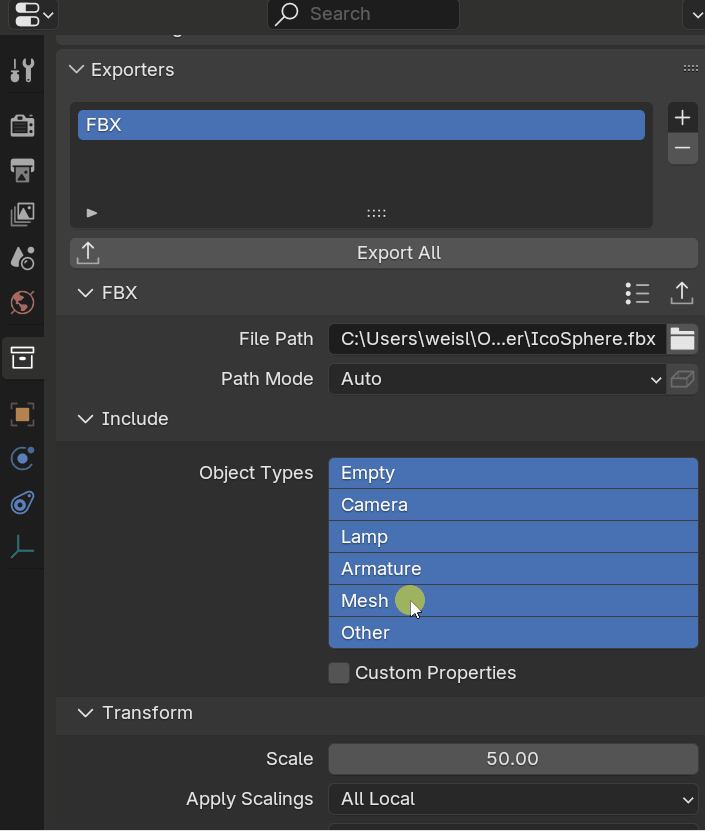Click the Export All button
The width and height of the screenshot is (705, 831).
[384, 253]
